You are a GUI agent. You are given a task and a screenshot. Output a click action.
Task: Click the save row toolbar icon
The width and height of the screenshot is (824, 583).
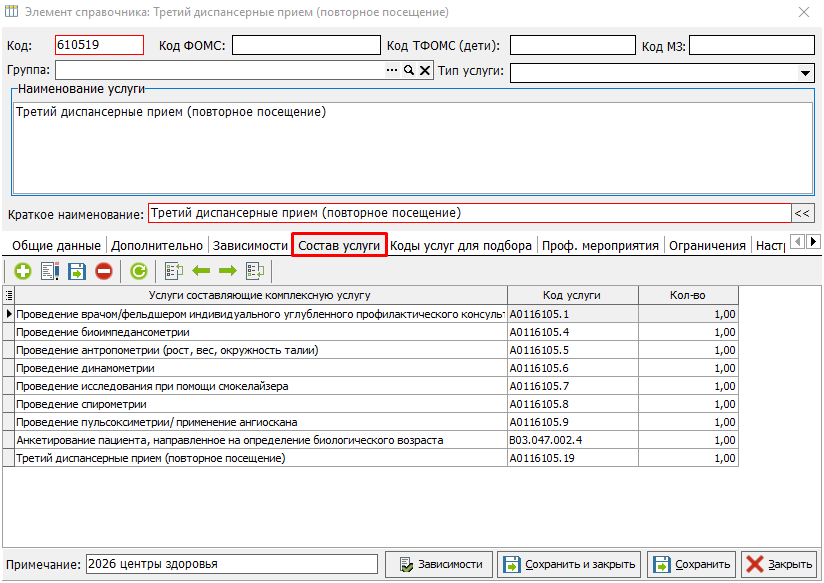click(77, 270)
